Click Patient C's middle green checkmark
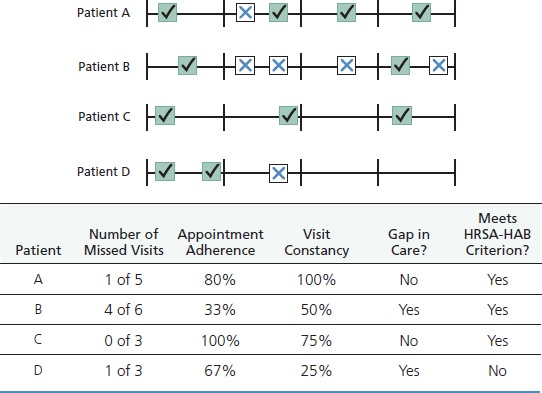This screenshot has height=393, width=542. click(x=289, y=115)
